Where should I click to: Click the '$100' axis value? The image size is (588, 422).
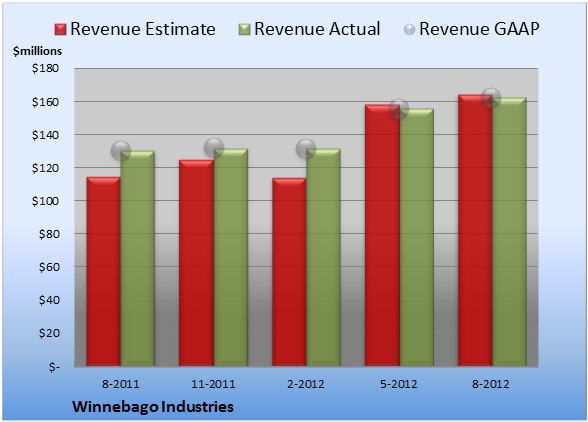(45, 201)
